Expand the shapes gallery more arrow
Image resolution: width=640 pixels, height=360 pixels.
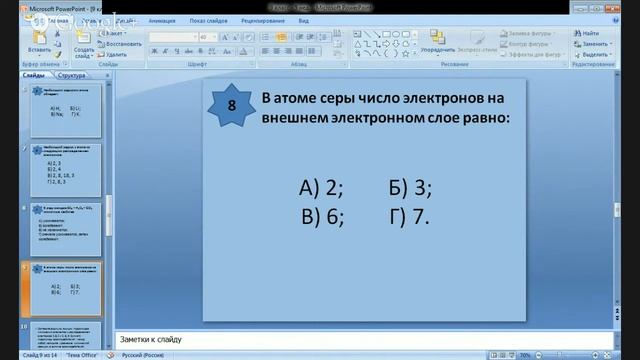click(415, 54)
